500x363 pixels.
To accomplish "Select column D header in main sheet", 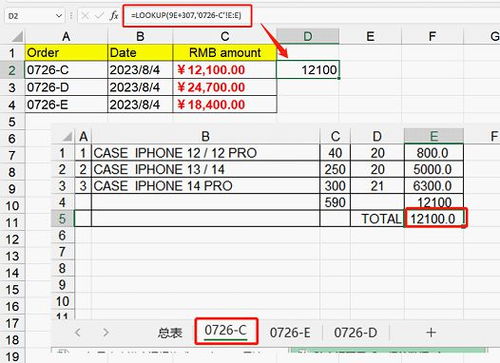I will click(x=308, y=36).
